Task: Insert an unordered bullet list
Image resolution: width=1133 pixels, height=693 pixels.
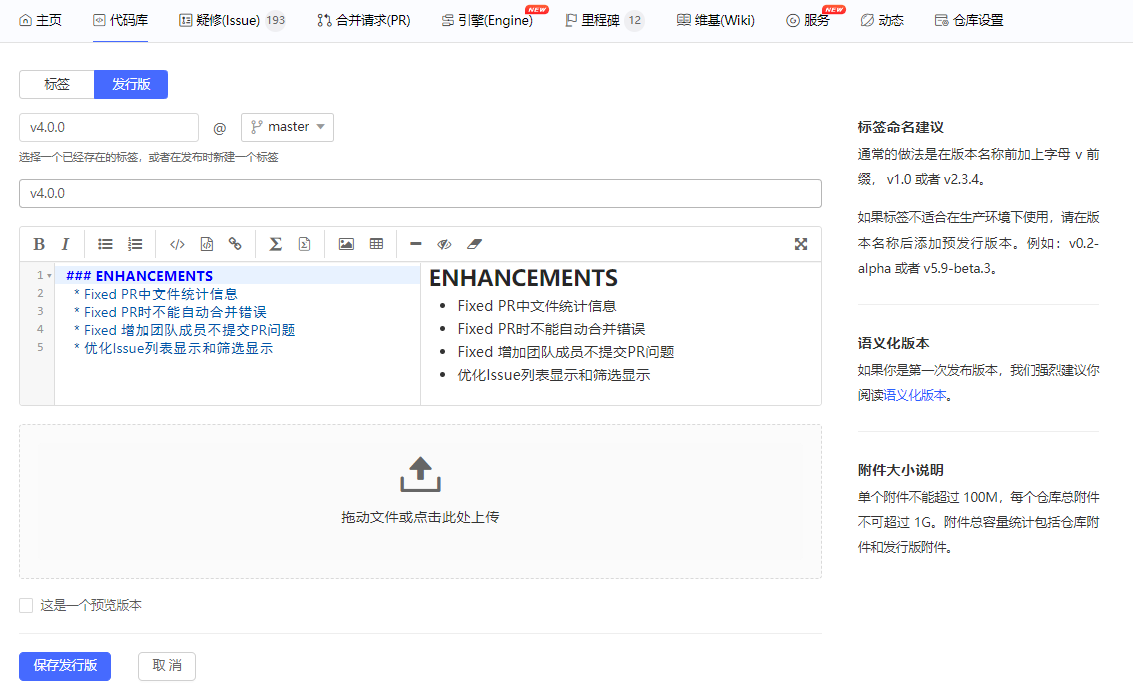Action: coord(105,244)
